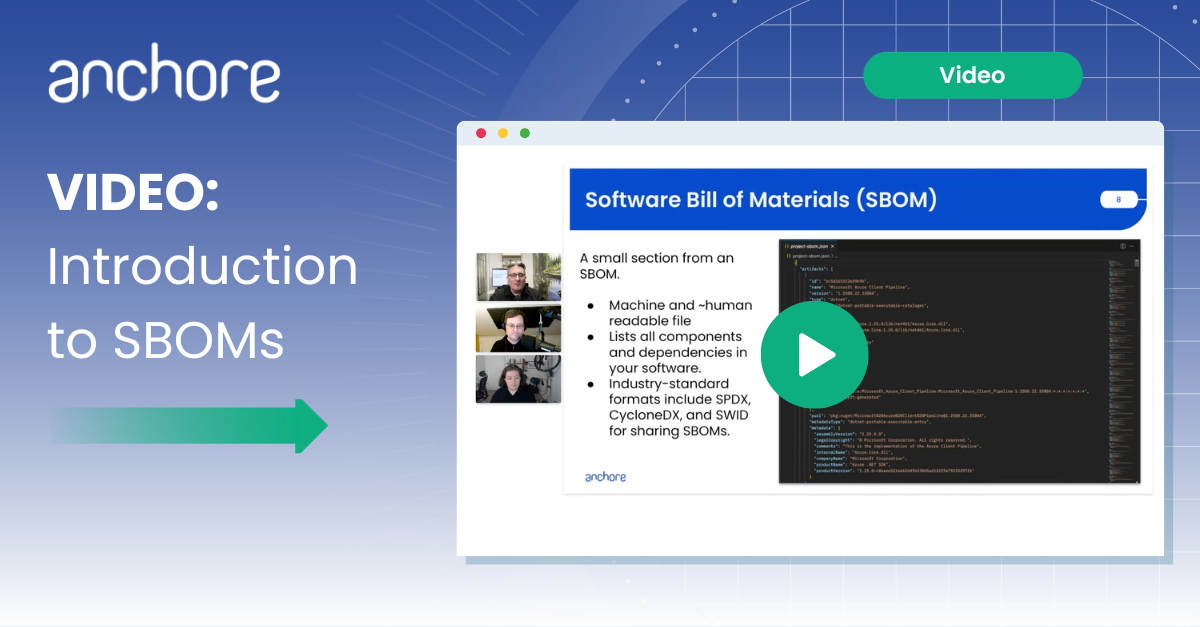Click the "VIDEO: Introduction to SBOMs" heading
Image resolution: width=1200 pixels, height=627 pixels.
200,267
